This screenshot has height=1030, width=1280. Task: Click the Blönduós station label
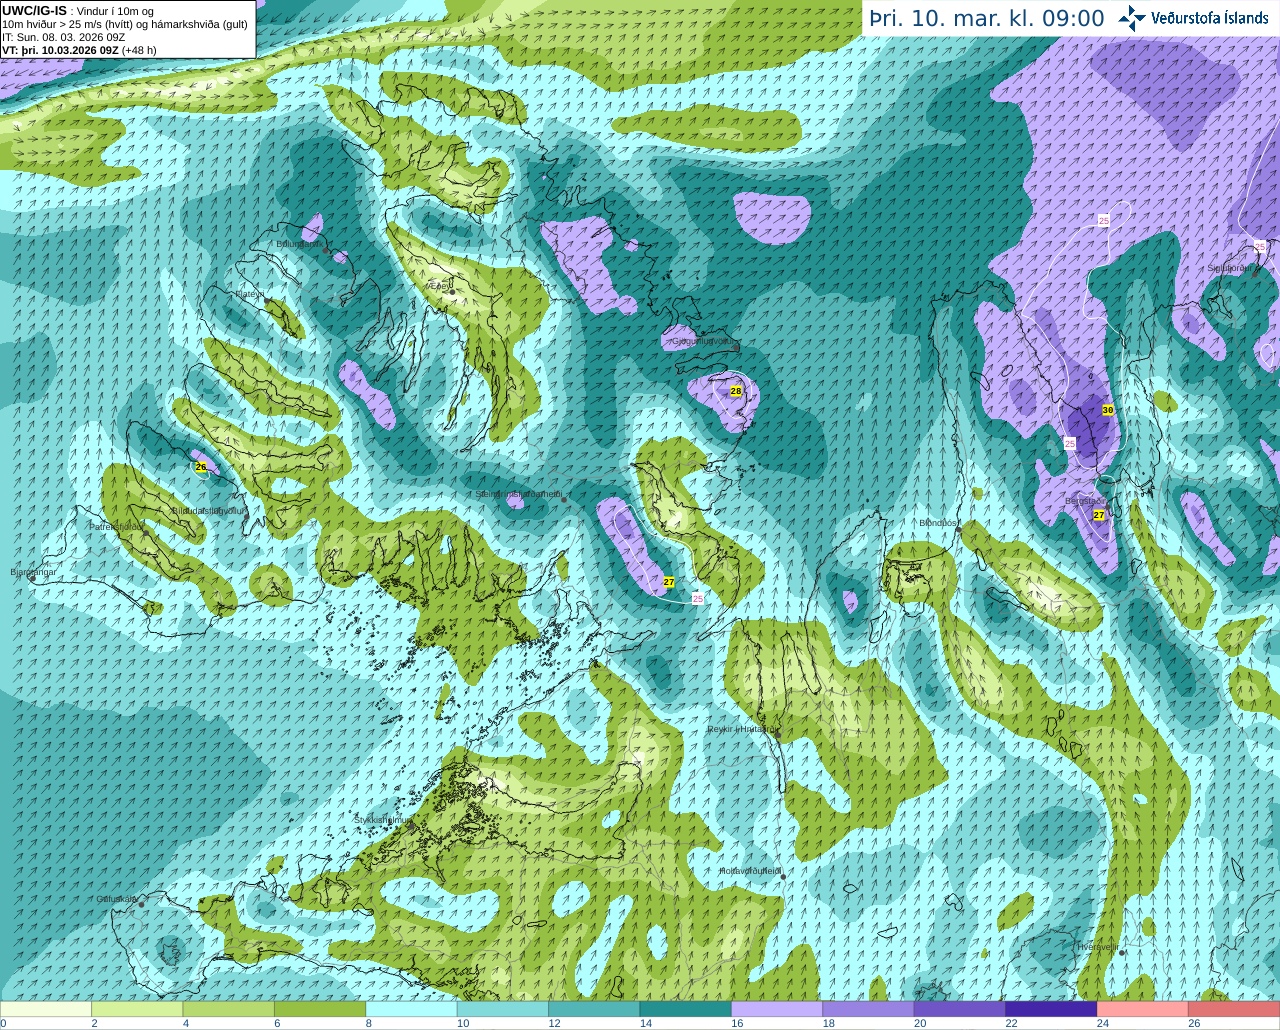(939, 523)
